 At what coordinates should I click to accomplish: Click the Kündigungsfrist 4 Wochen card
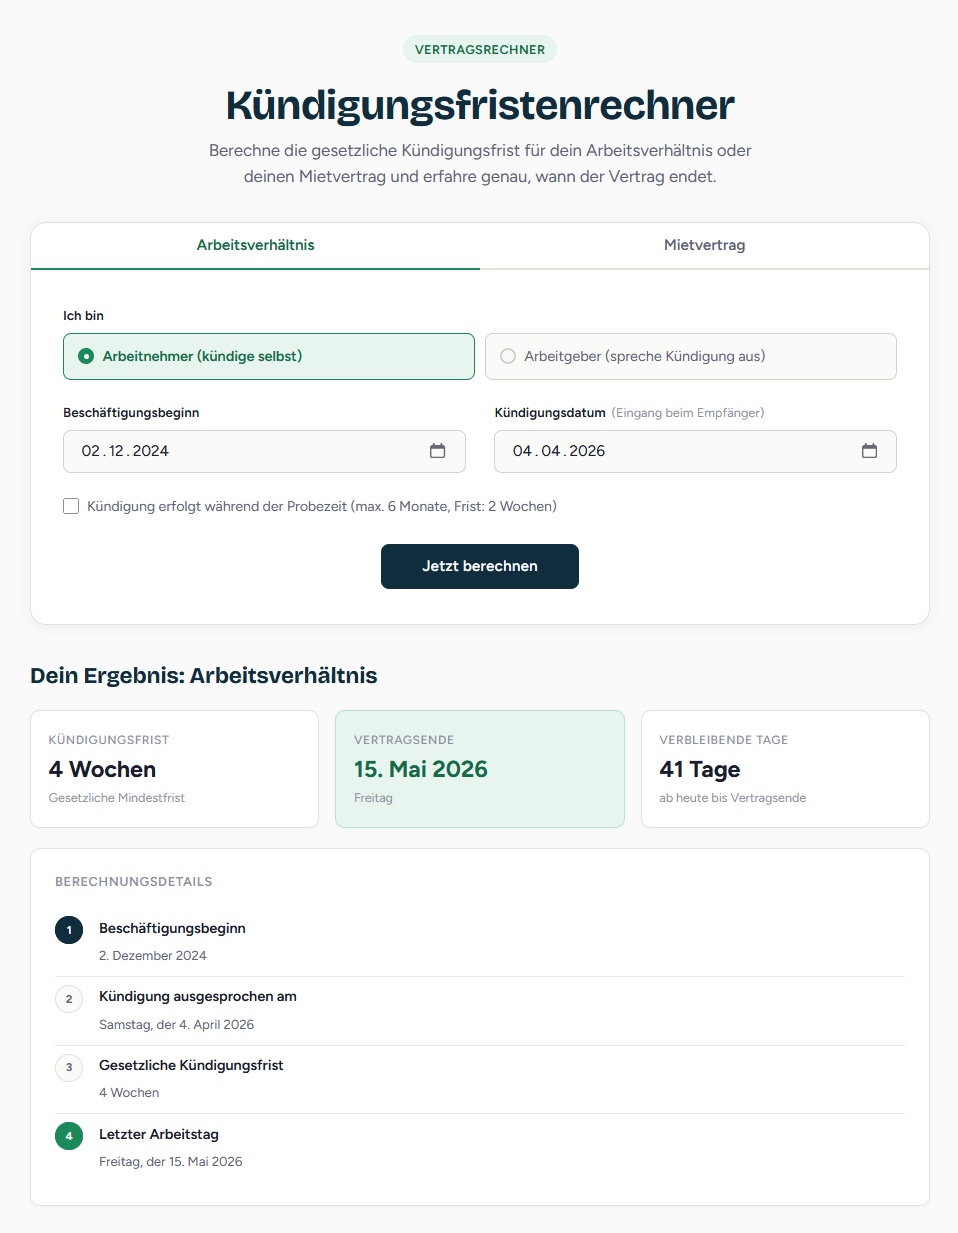click(x=175, y=769)
